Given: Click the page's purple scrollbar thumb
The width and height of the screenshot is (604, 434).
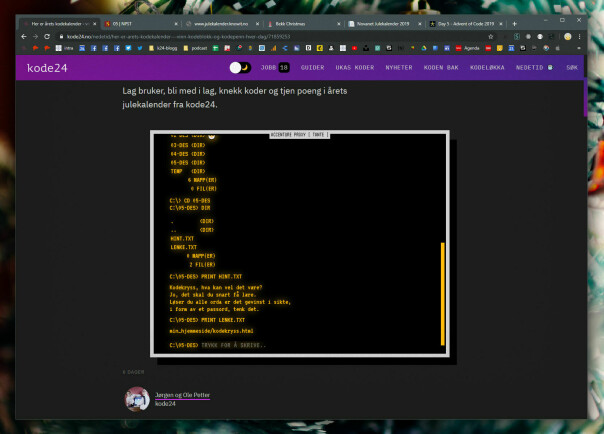Looking at the screenshot, I should point(585,97).
